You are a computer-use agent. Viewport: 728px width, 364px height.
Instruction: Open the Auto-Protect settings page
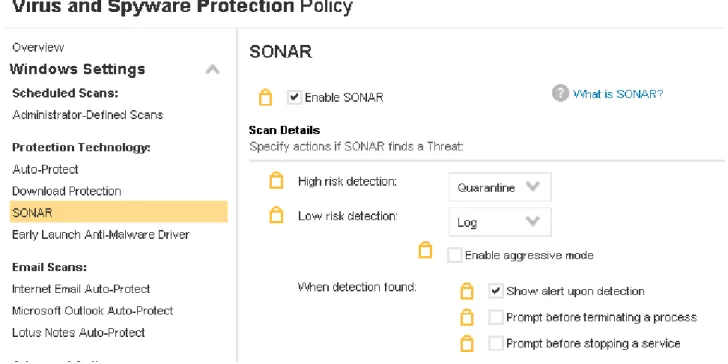[x=46, y=169]
